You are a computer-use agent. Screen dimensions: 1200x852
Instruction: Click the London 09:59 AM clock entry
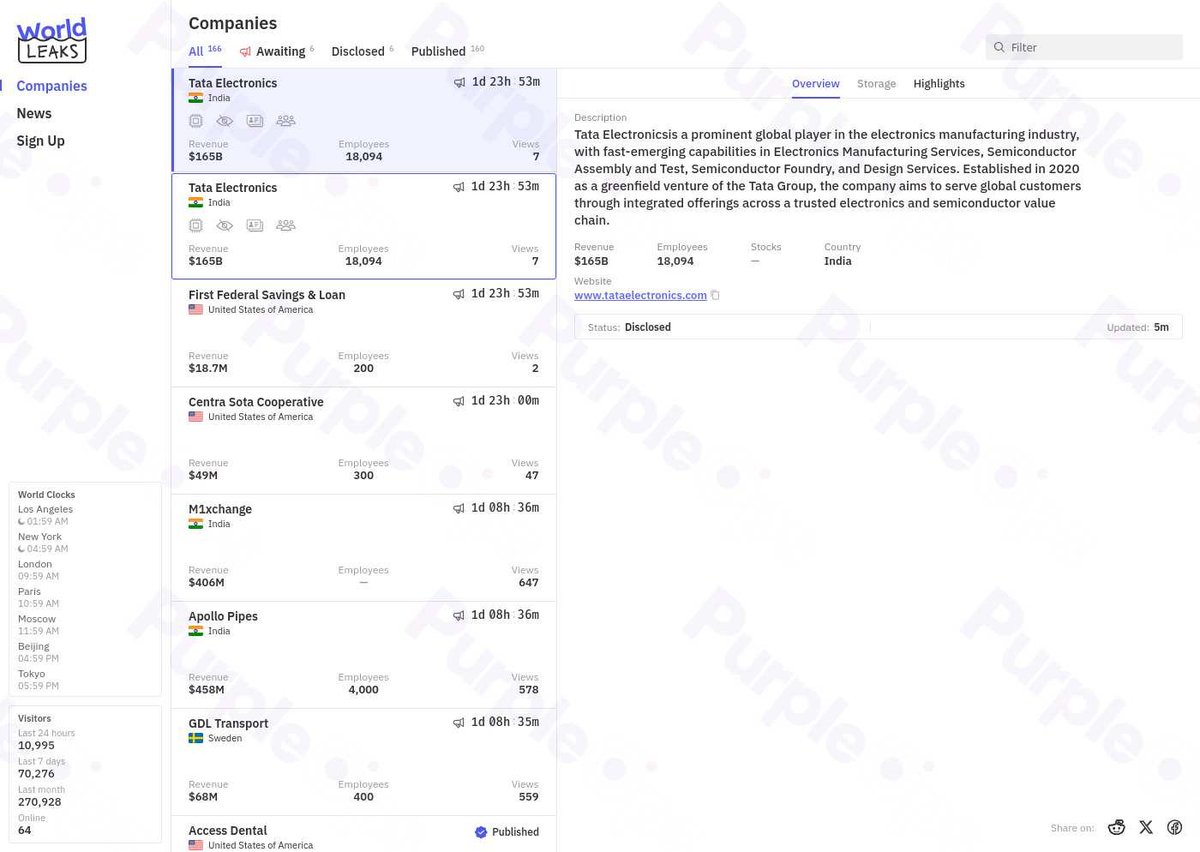39,570
